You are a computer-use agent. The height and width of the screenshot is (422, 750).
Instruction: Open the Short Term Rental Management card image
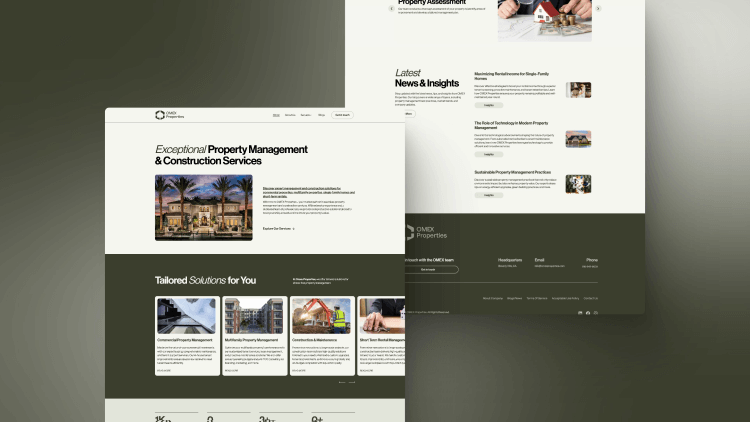[382, 316]
